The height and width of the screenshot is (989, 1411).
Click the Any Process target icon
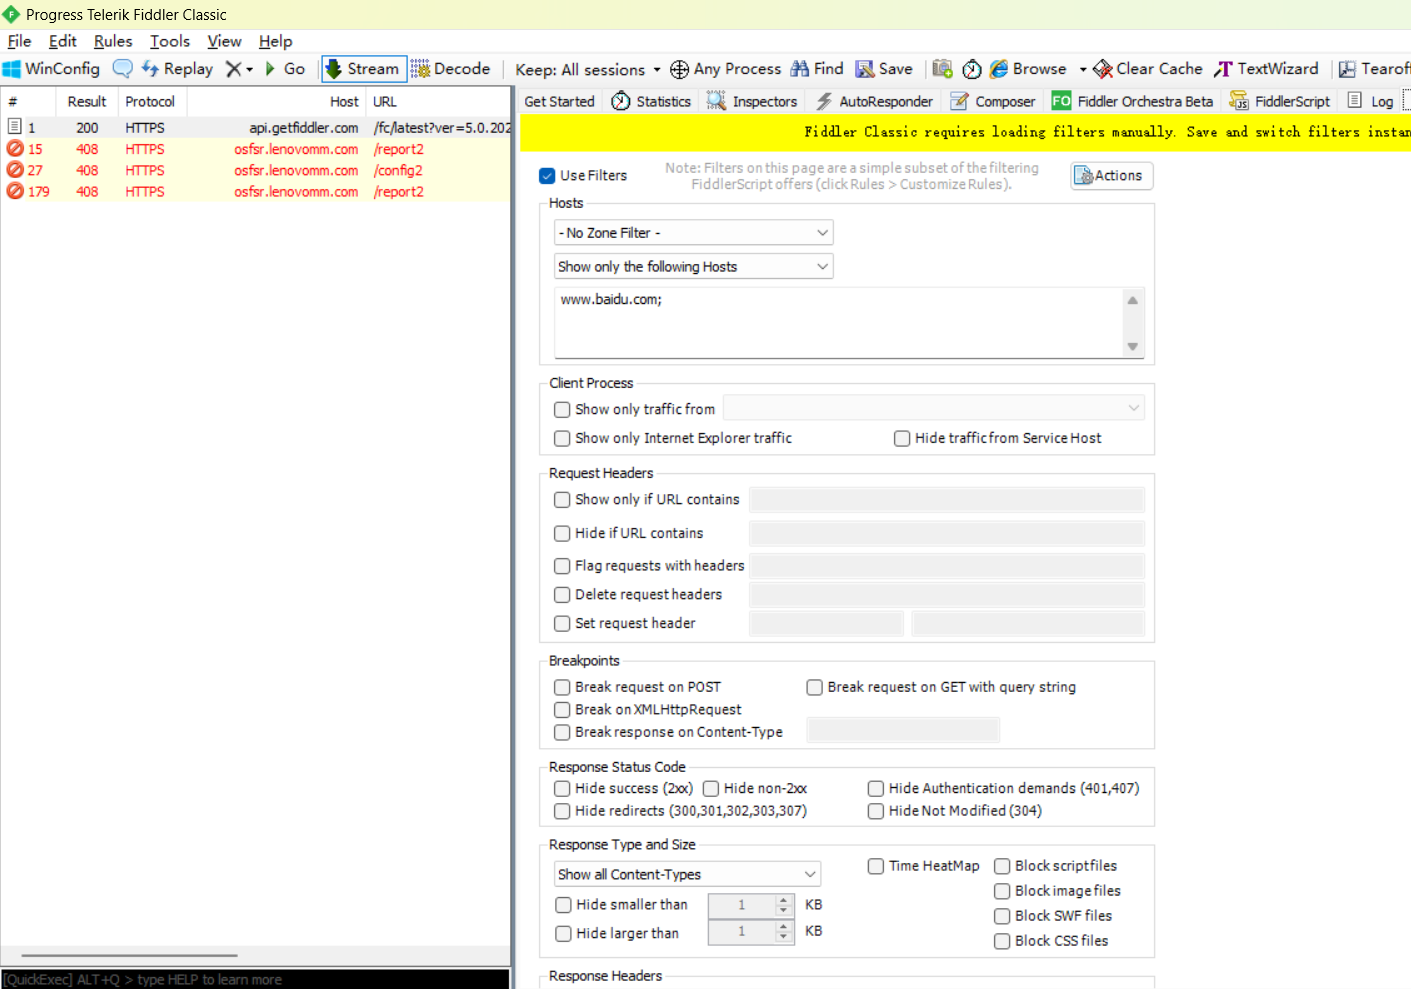click(x=679, y=69)
